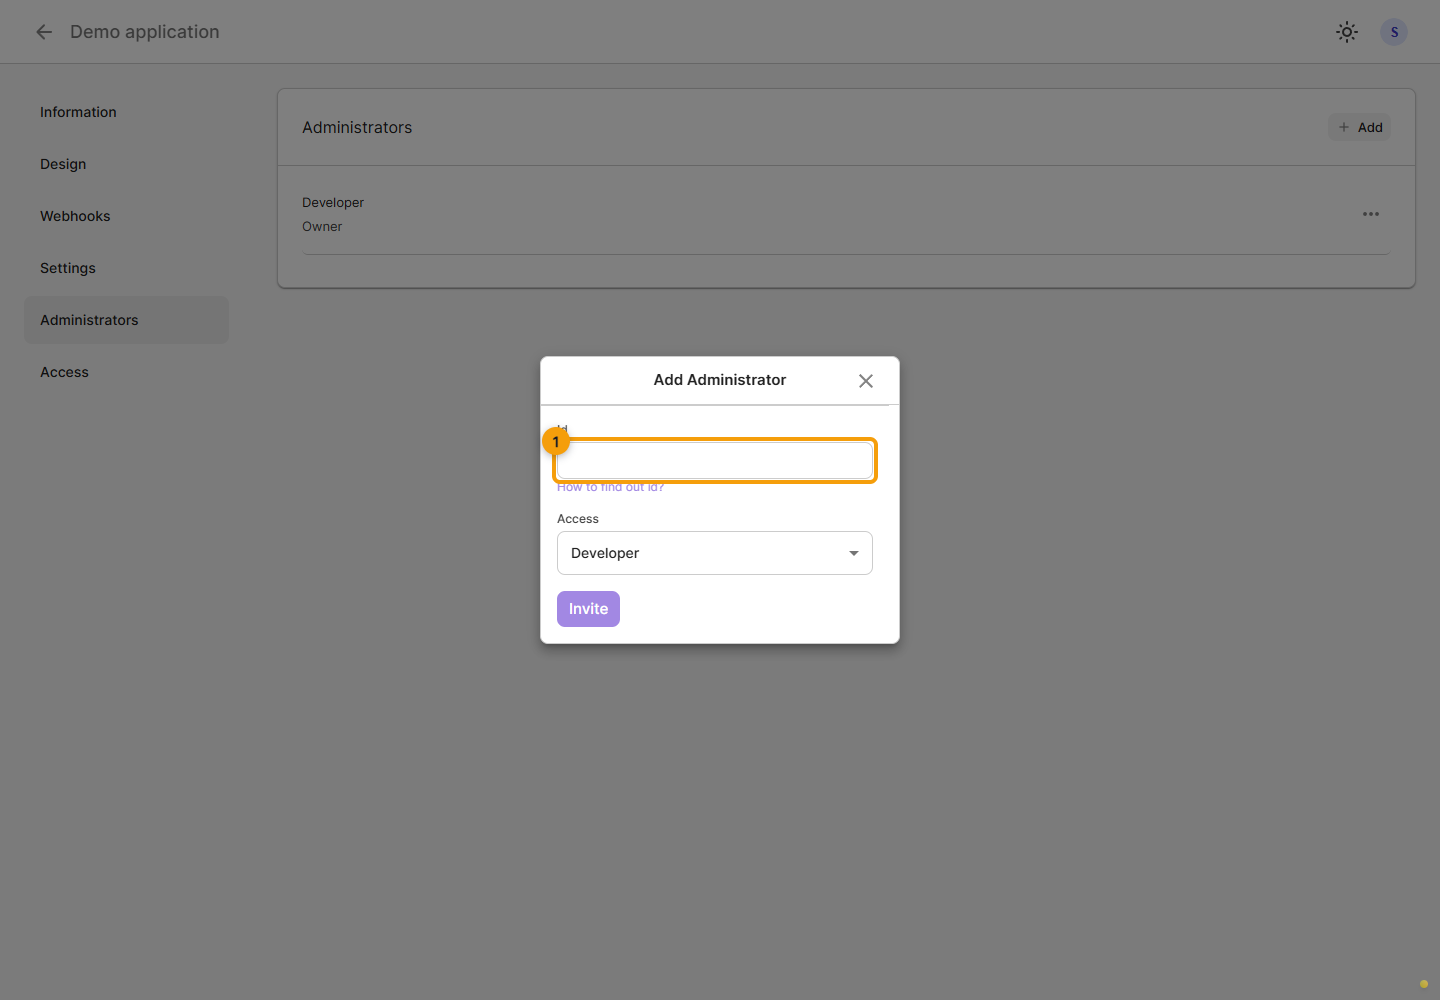1440x1000 pixels.
Task: Click the Add administrator button
Action: pyautogui.click(x=1359, y=127)
